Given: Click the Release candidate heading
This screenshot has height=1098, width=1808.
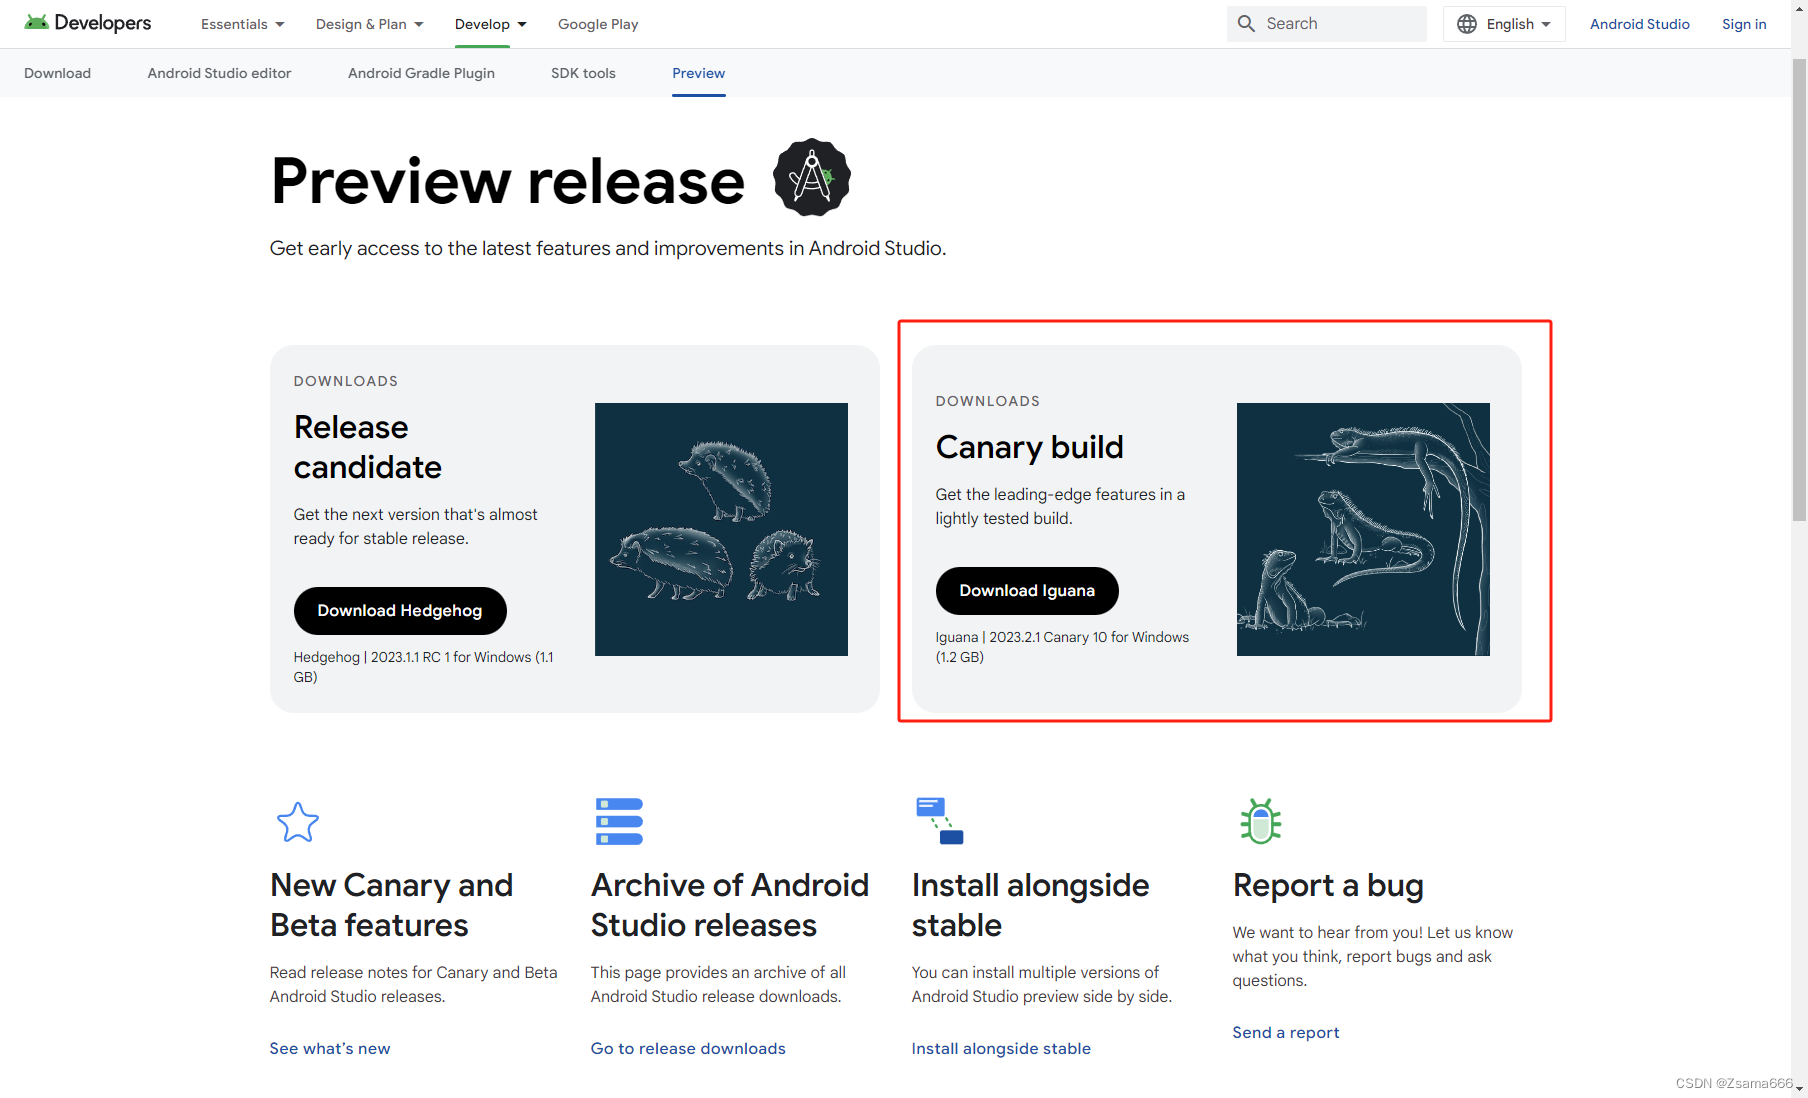Looking at the screenshot, I should pyautogui.click(x=368, y=447).
